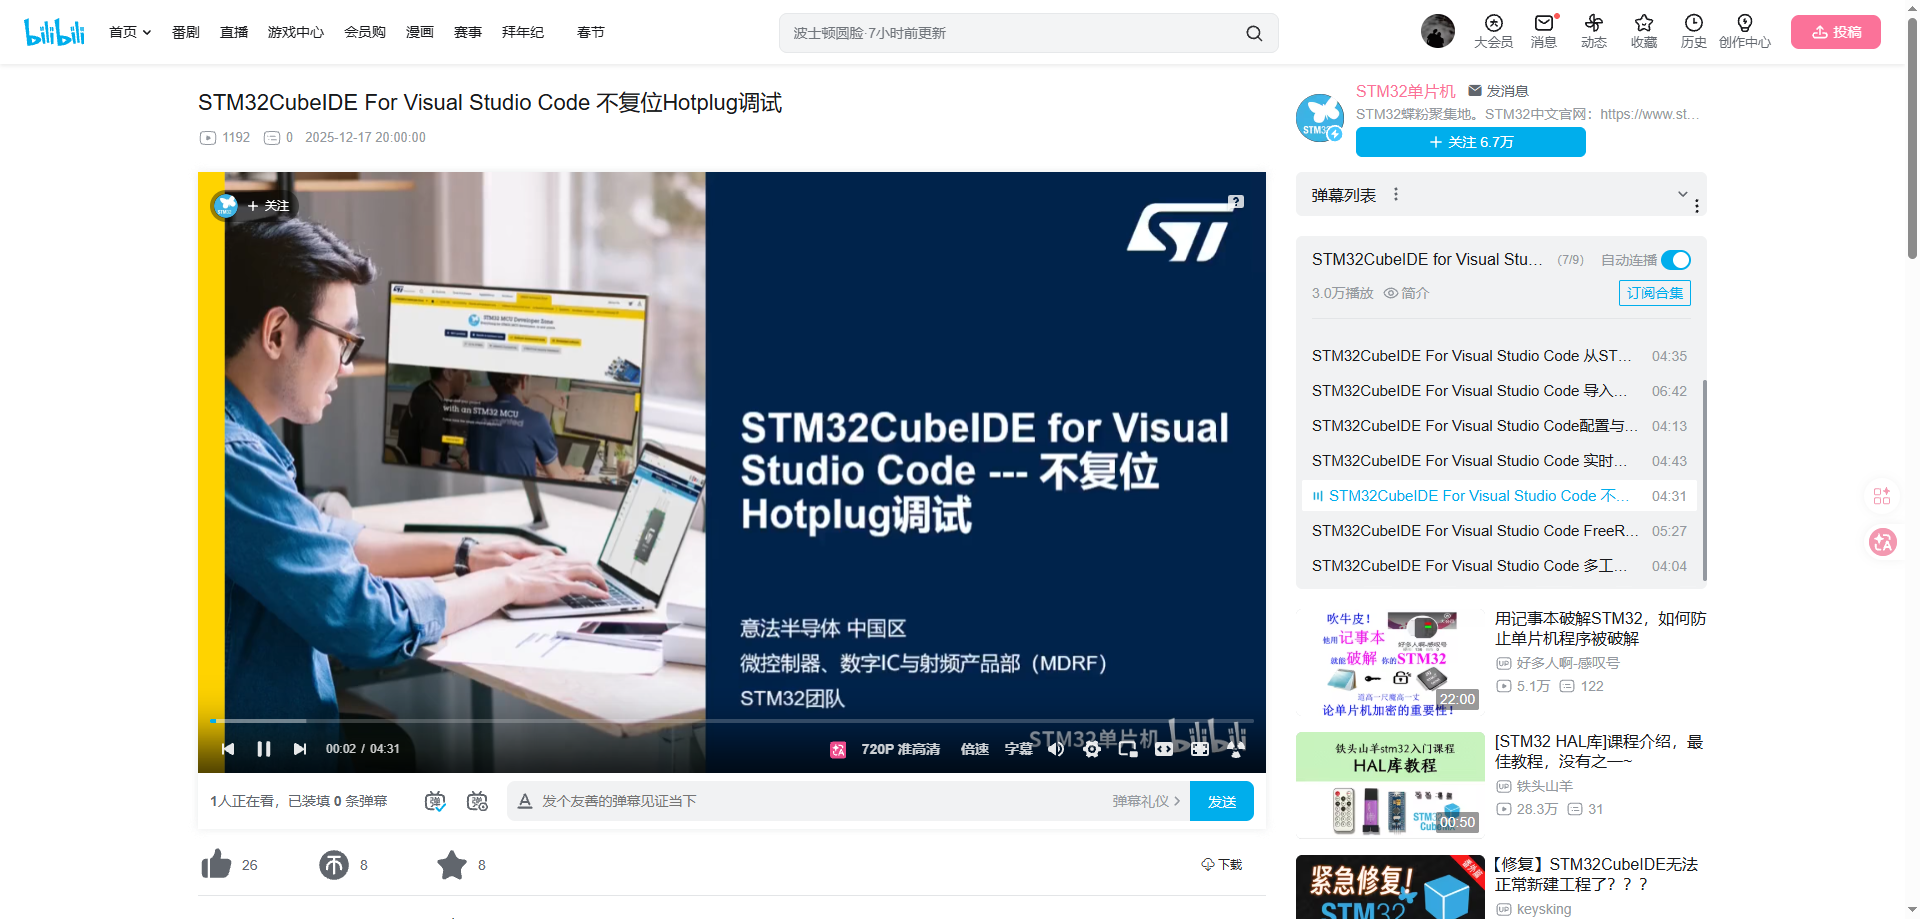This screenshot has height=919, width=1920.
Task: Open the 字幕 subtitle menu
Action: tap(1019, 749)
